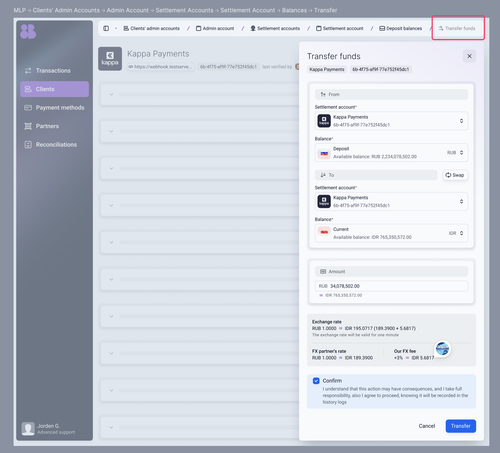Click the RUB amount input field
Screen dimensions: 500x453
click(391, 286)
